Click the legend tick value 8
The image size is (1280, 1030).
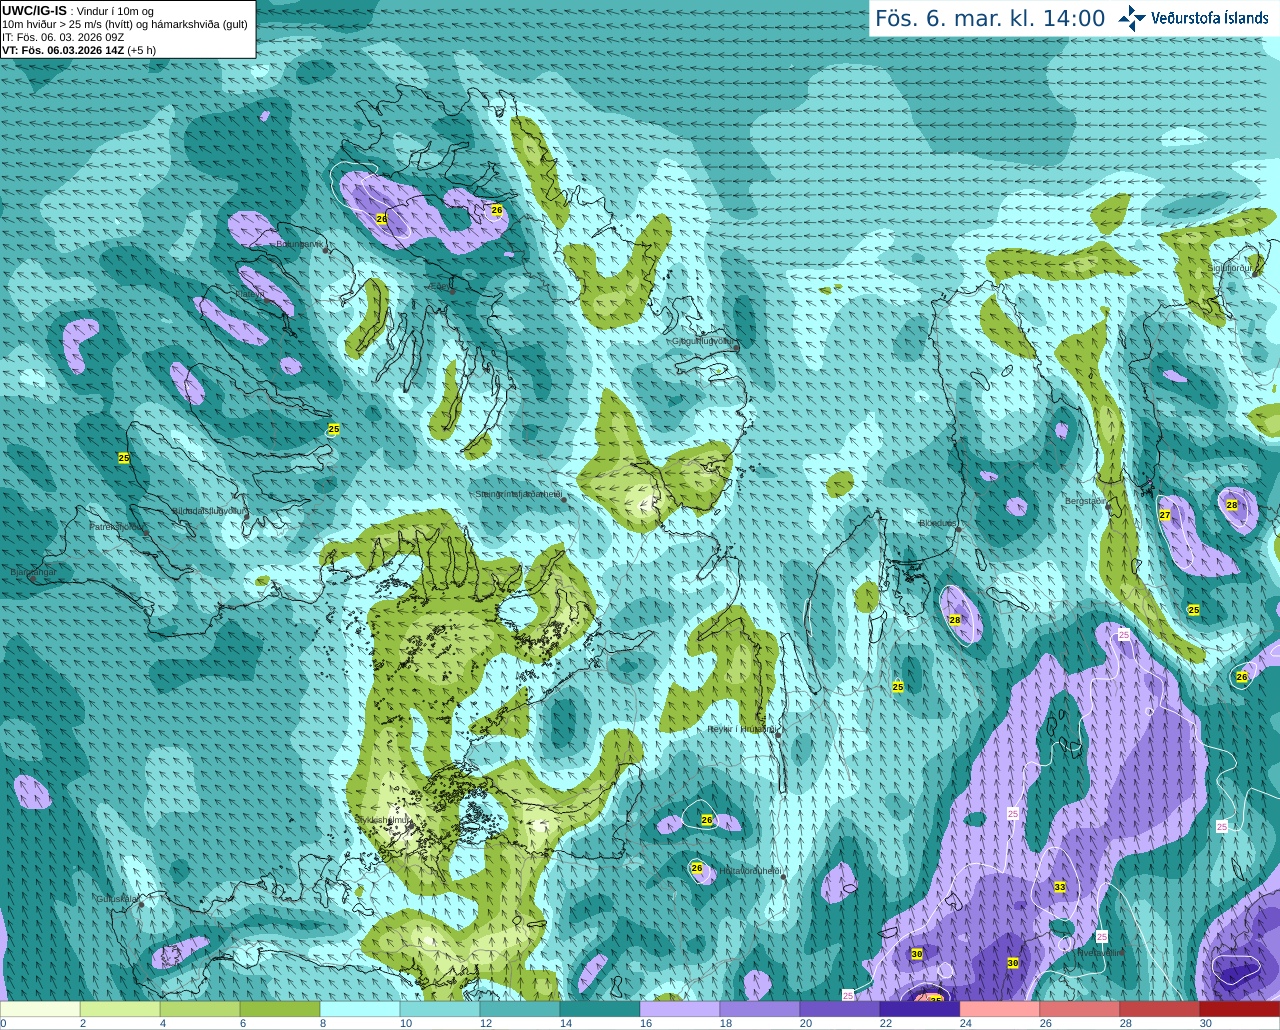click(x=323, y=1023)
